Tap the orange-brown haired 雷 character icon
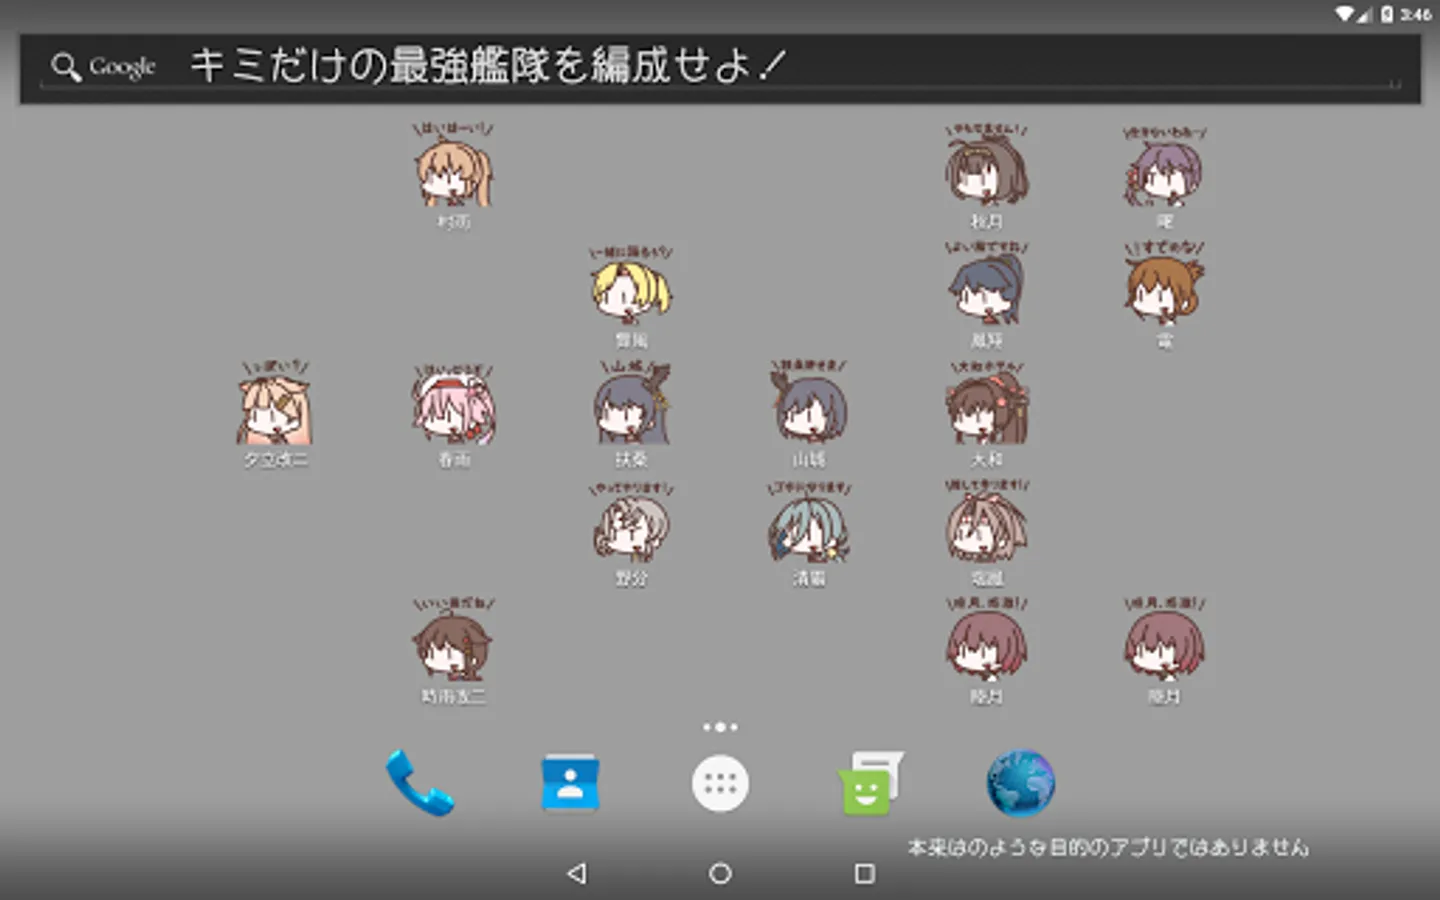Viewport: 1440px width, 900px height. tap(1165, 295)
